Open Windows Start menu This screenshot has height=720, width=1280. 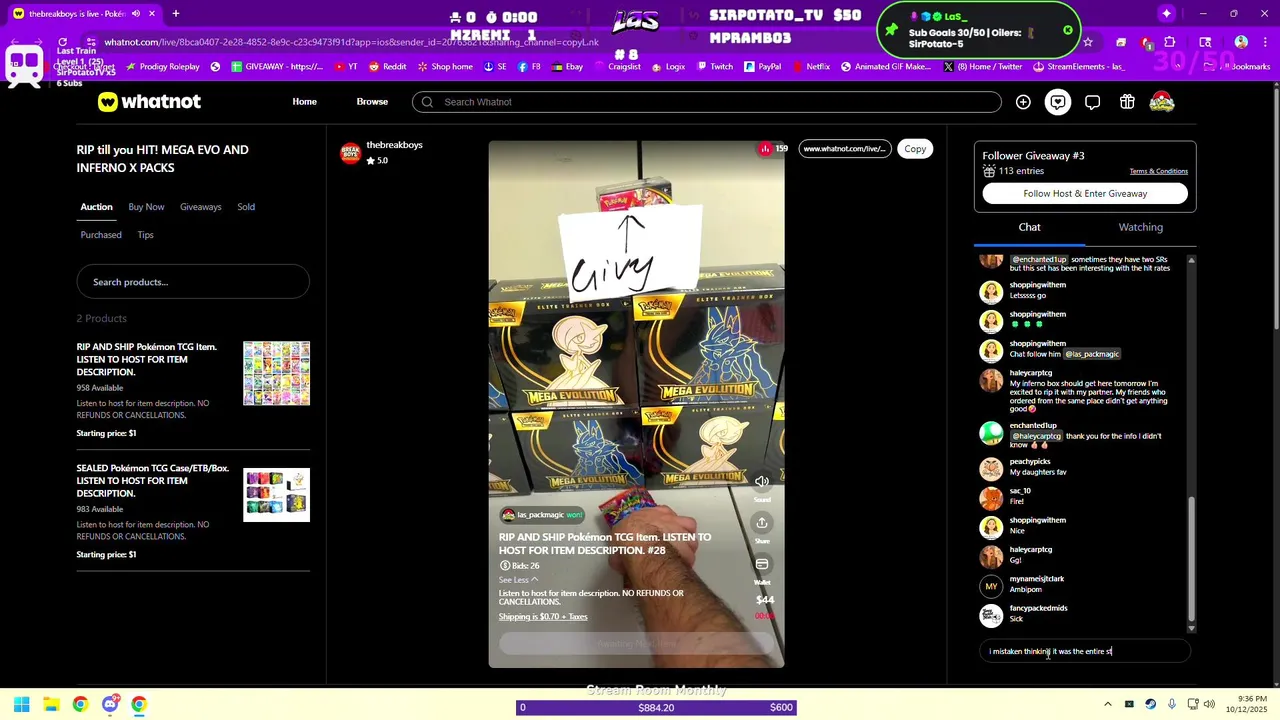point(21,705)
